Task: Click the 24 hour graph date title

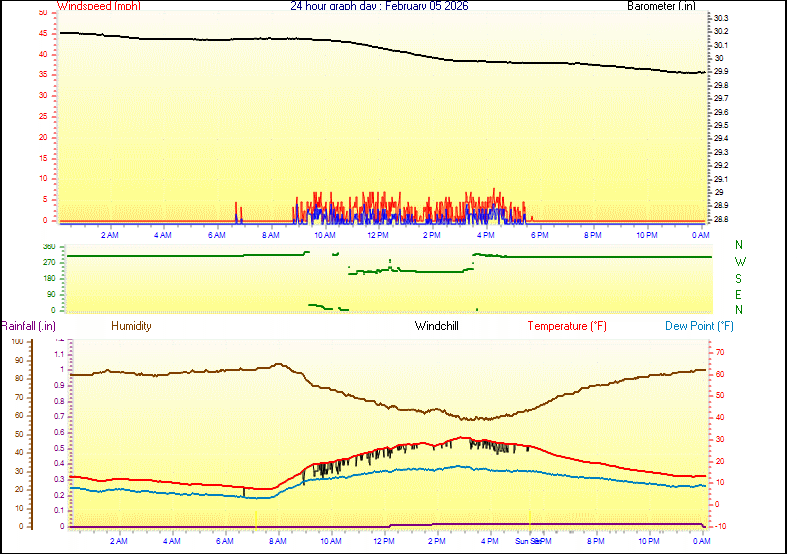Action: 365,6
